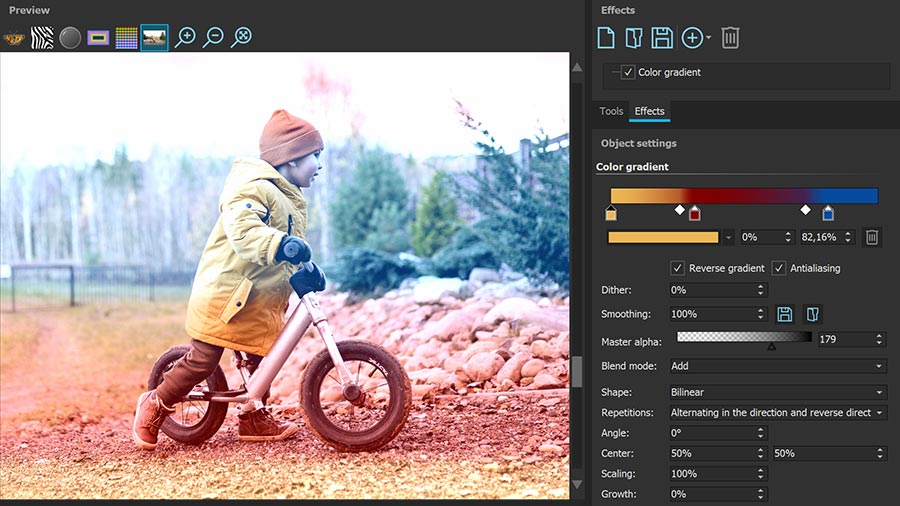900x506 pixels.
Task: Select the blue gradient color stop
Action: (828, 214)
